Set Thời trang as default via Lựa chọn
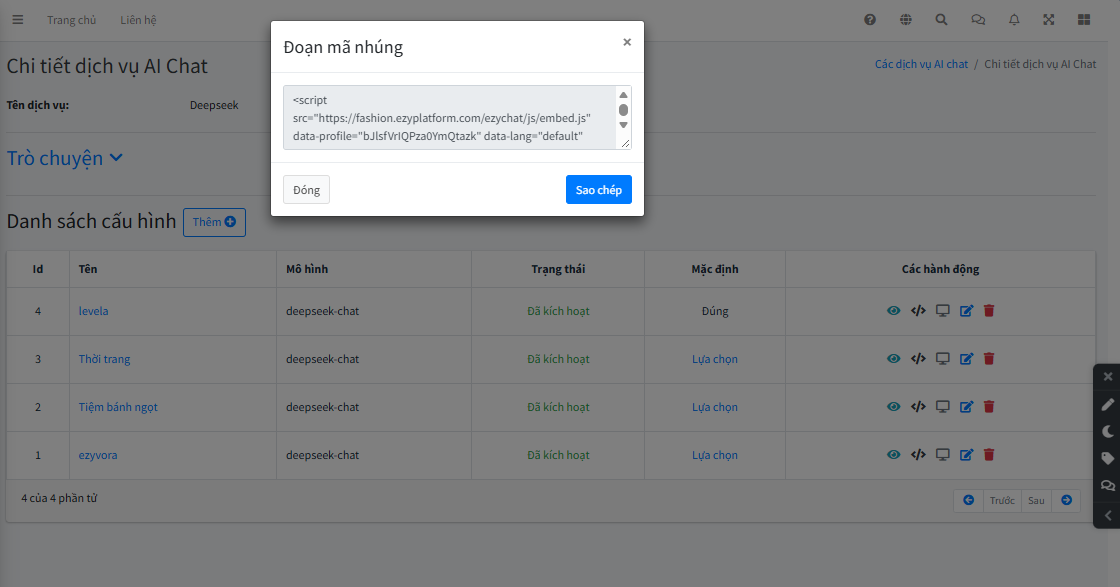The width and height of the screenshot is (1120, 587). pos(715,359)
